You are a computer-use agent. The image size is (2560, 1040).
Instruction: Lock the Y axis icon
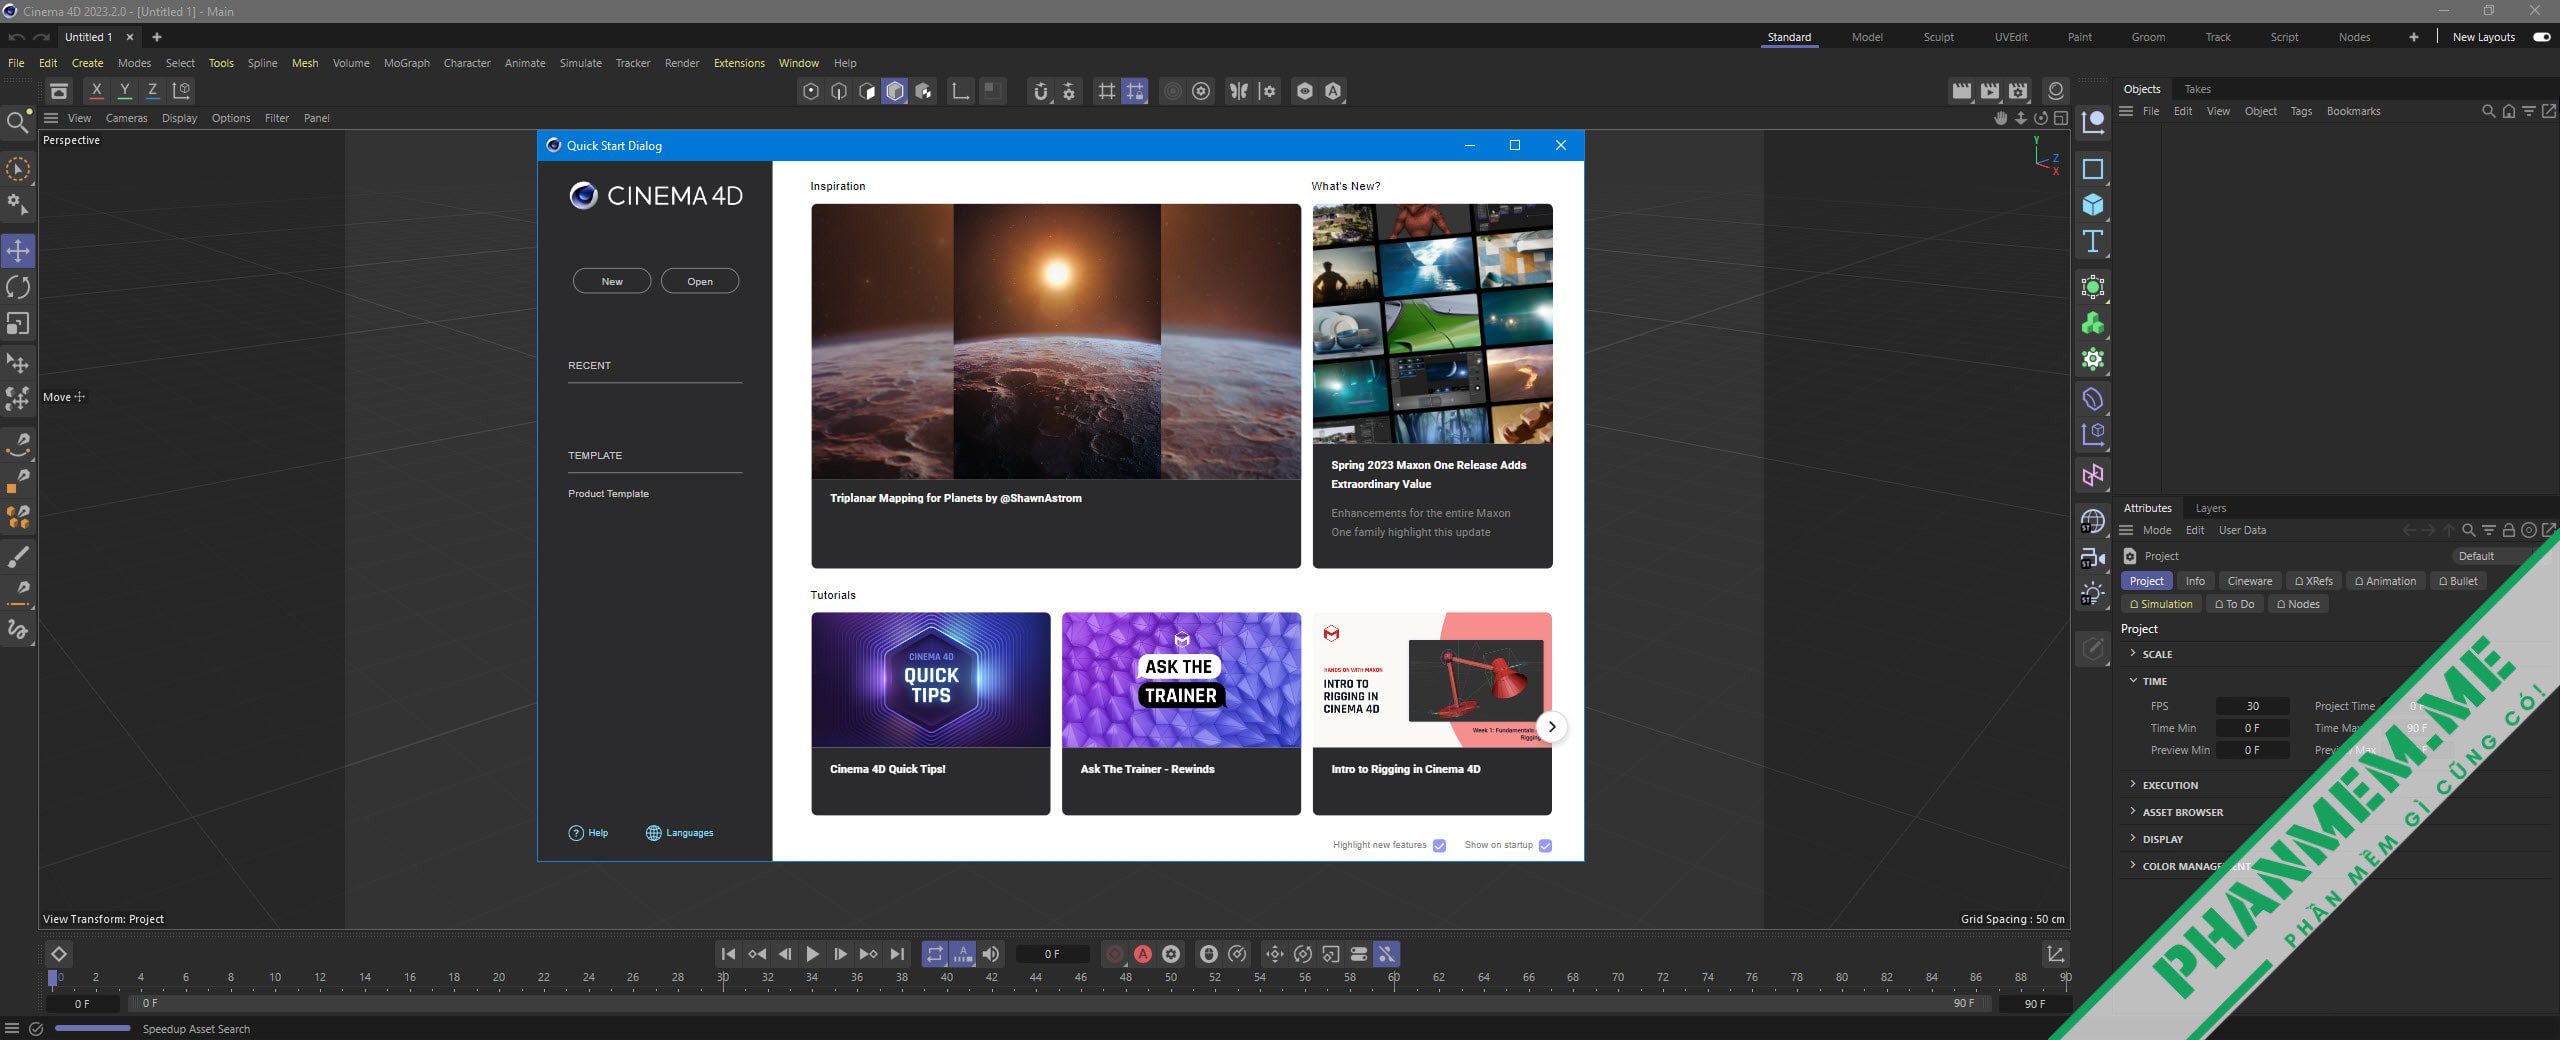(x=124, y=91)
